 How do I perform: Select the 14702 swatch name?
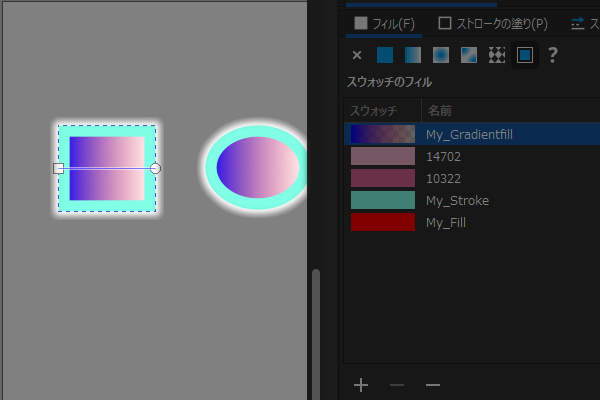(443, 157)
